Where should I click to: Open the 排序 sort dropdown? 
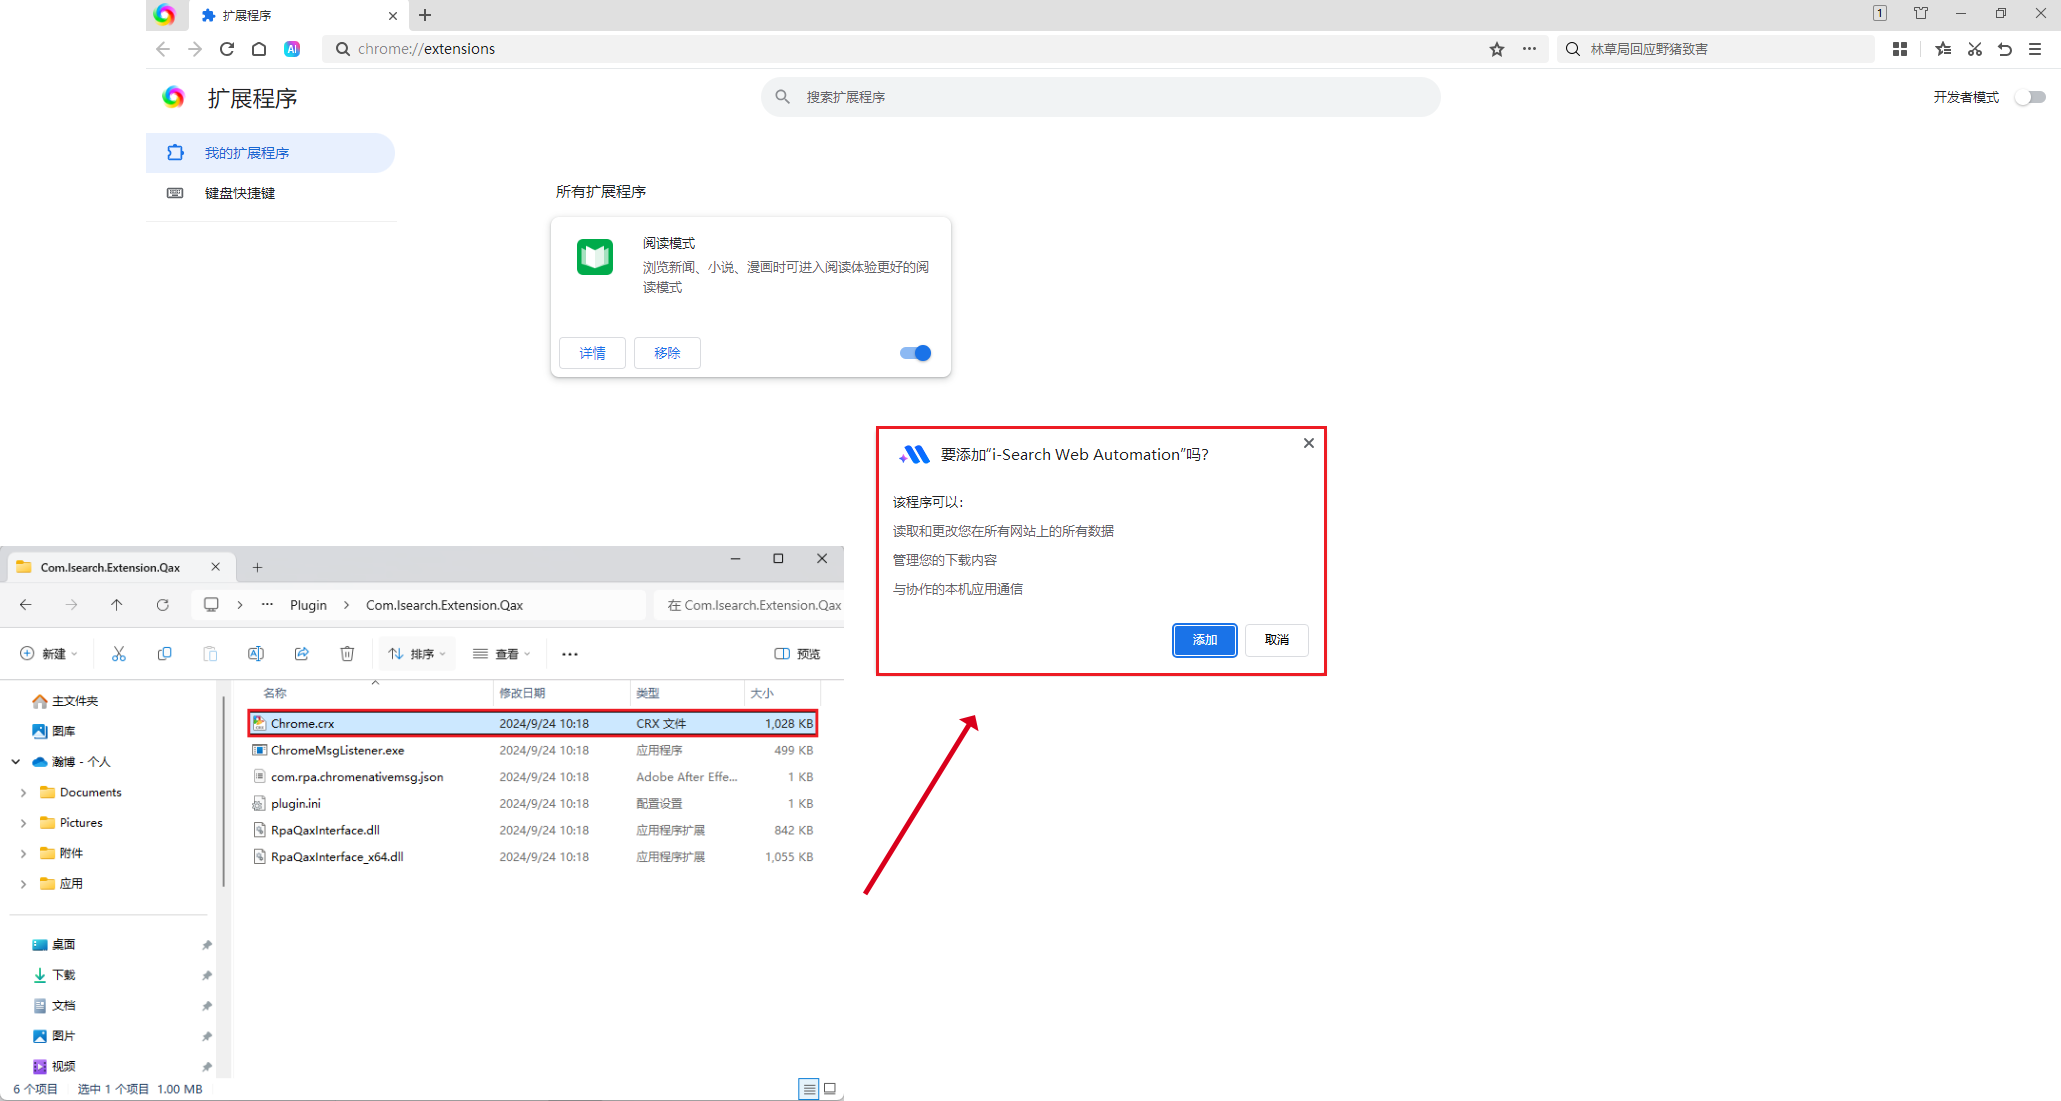coord(417,654)
